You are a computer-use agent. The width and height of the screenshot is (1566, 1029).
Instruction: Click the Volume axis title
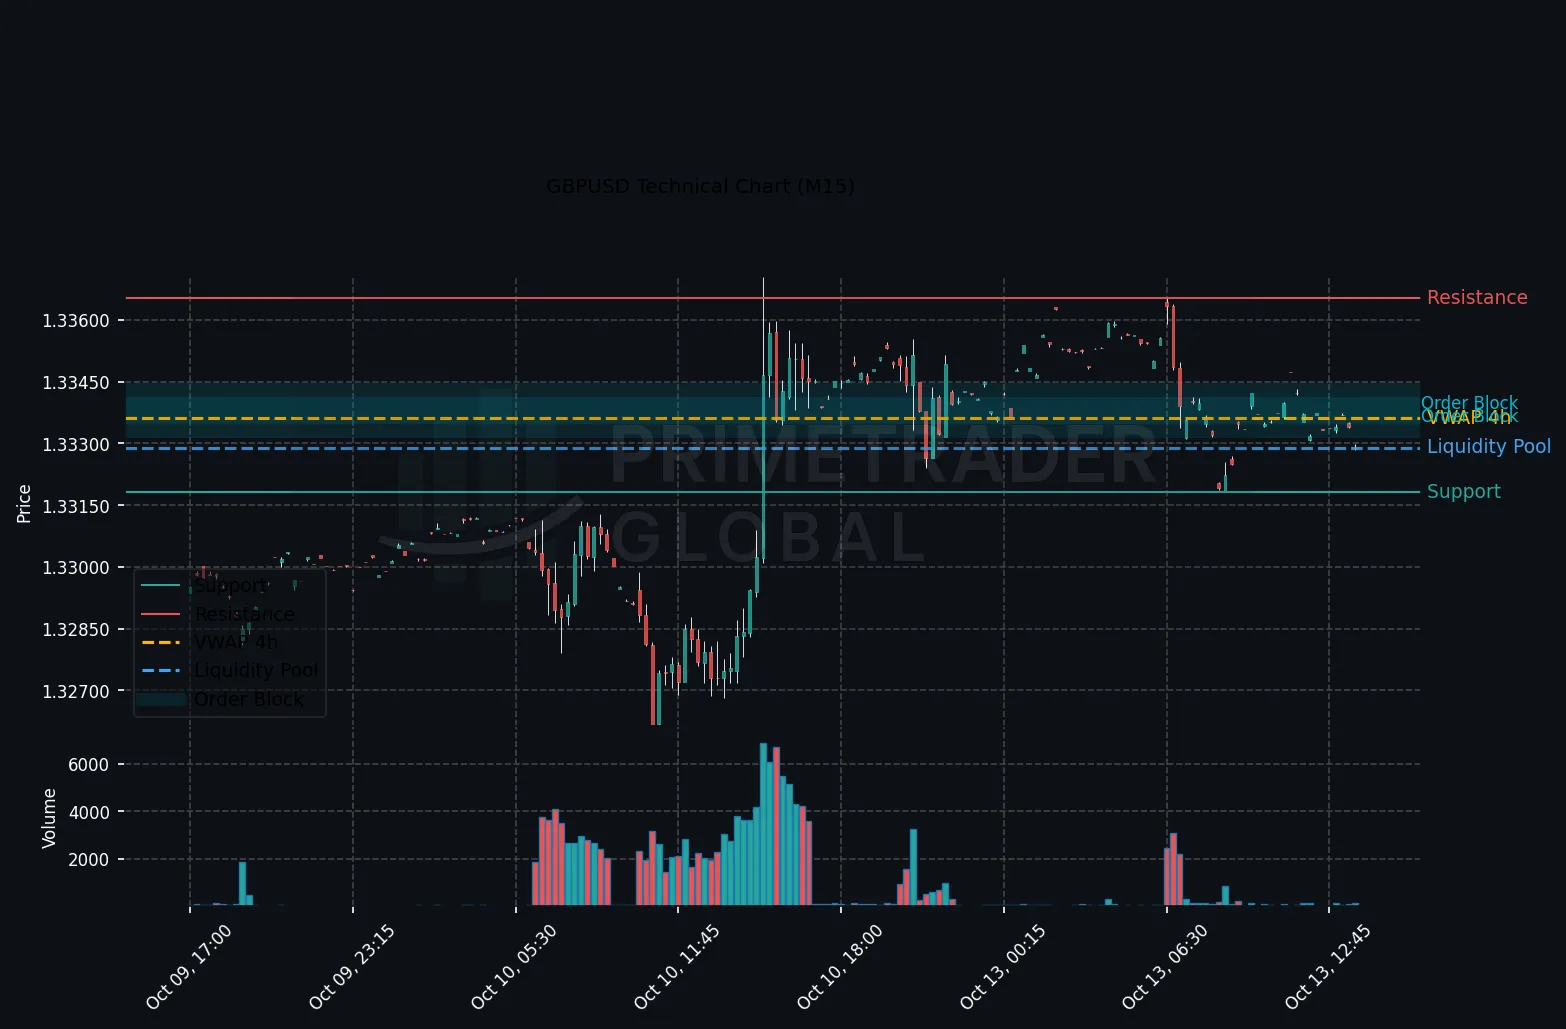(x=49, y=818)
